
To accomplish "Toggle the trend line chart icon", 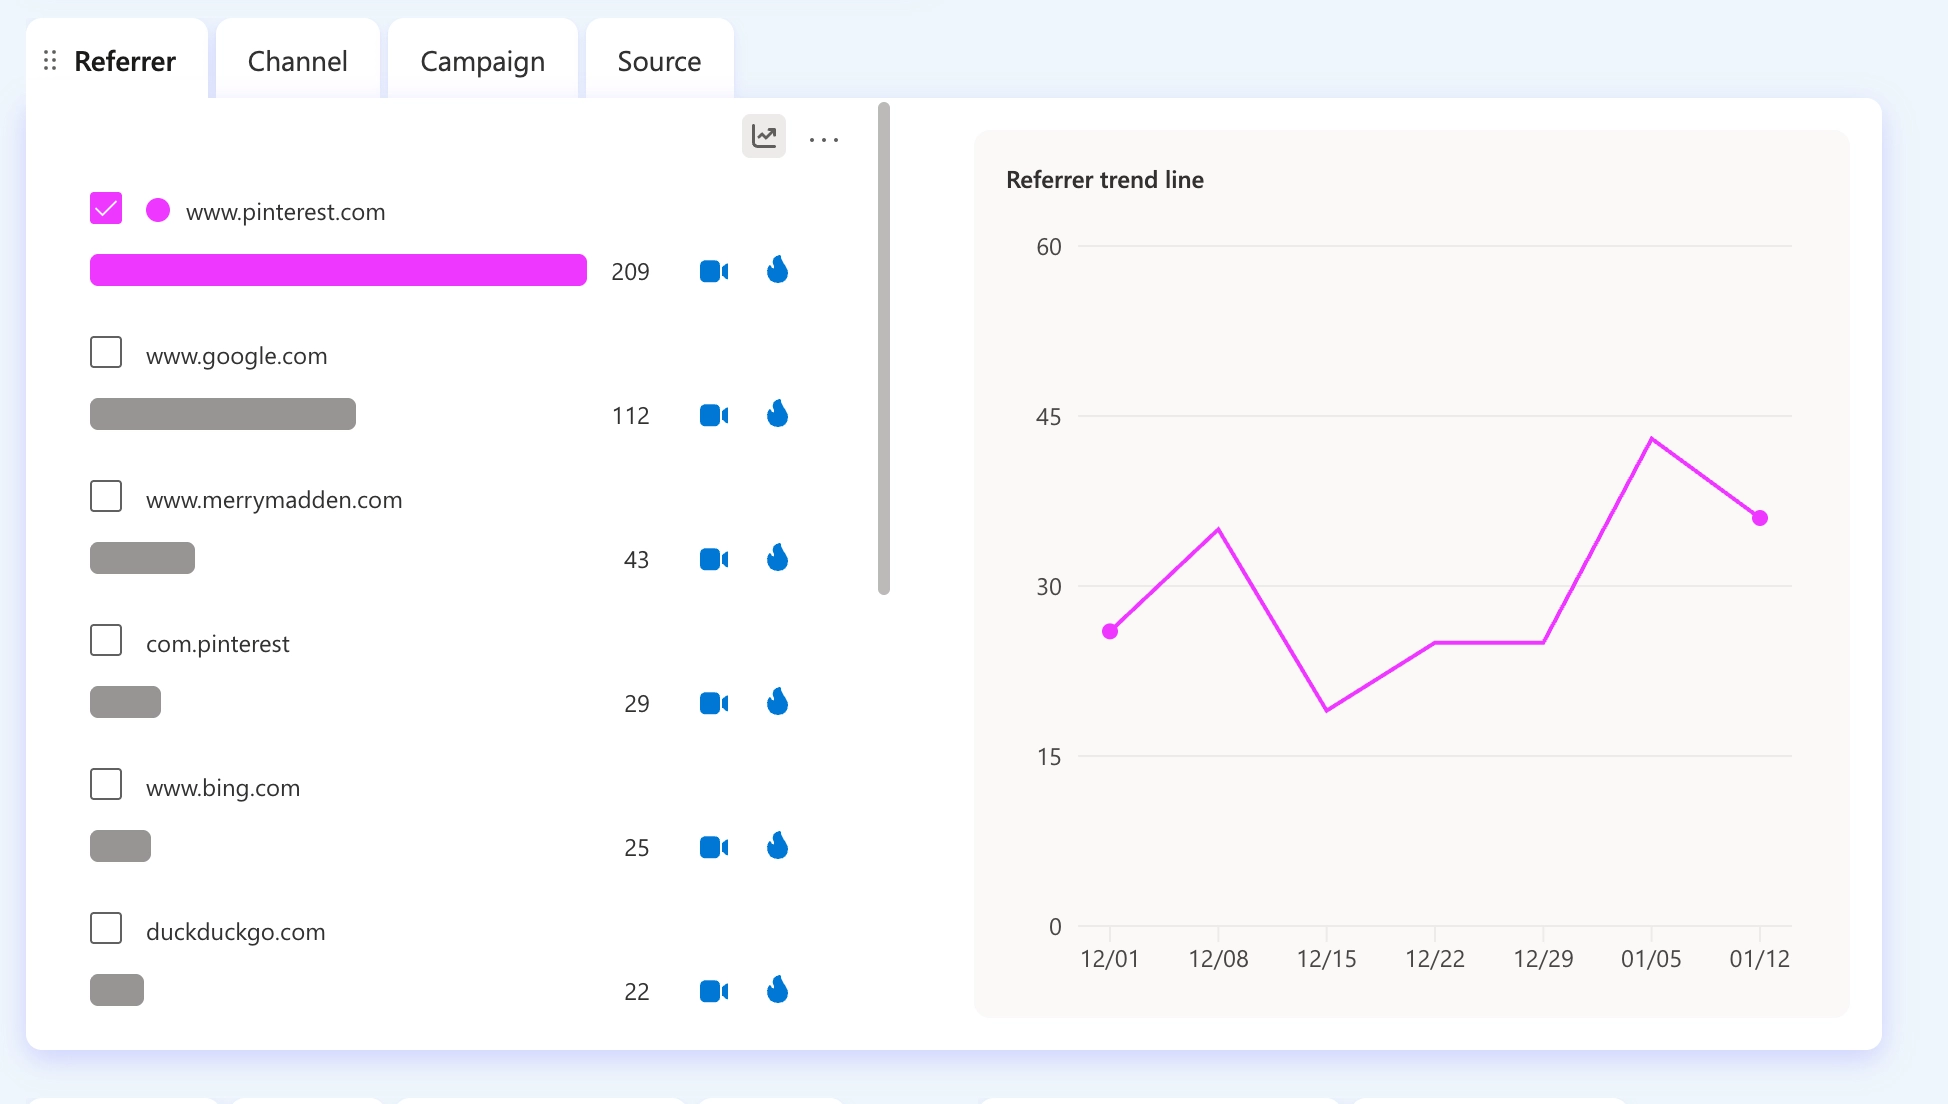I will pyautogui.click(x=764, y=136).
